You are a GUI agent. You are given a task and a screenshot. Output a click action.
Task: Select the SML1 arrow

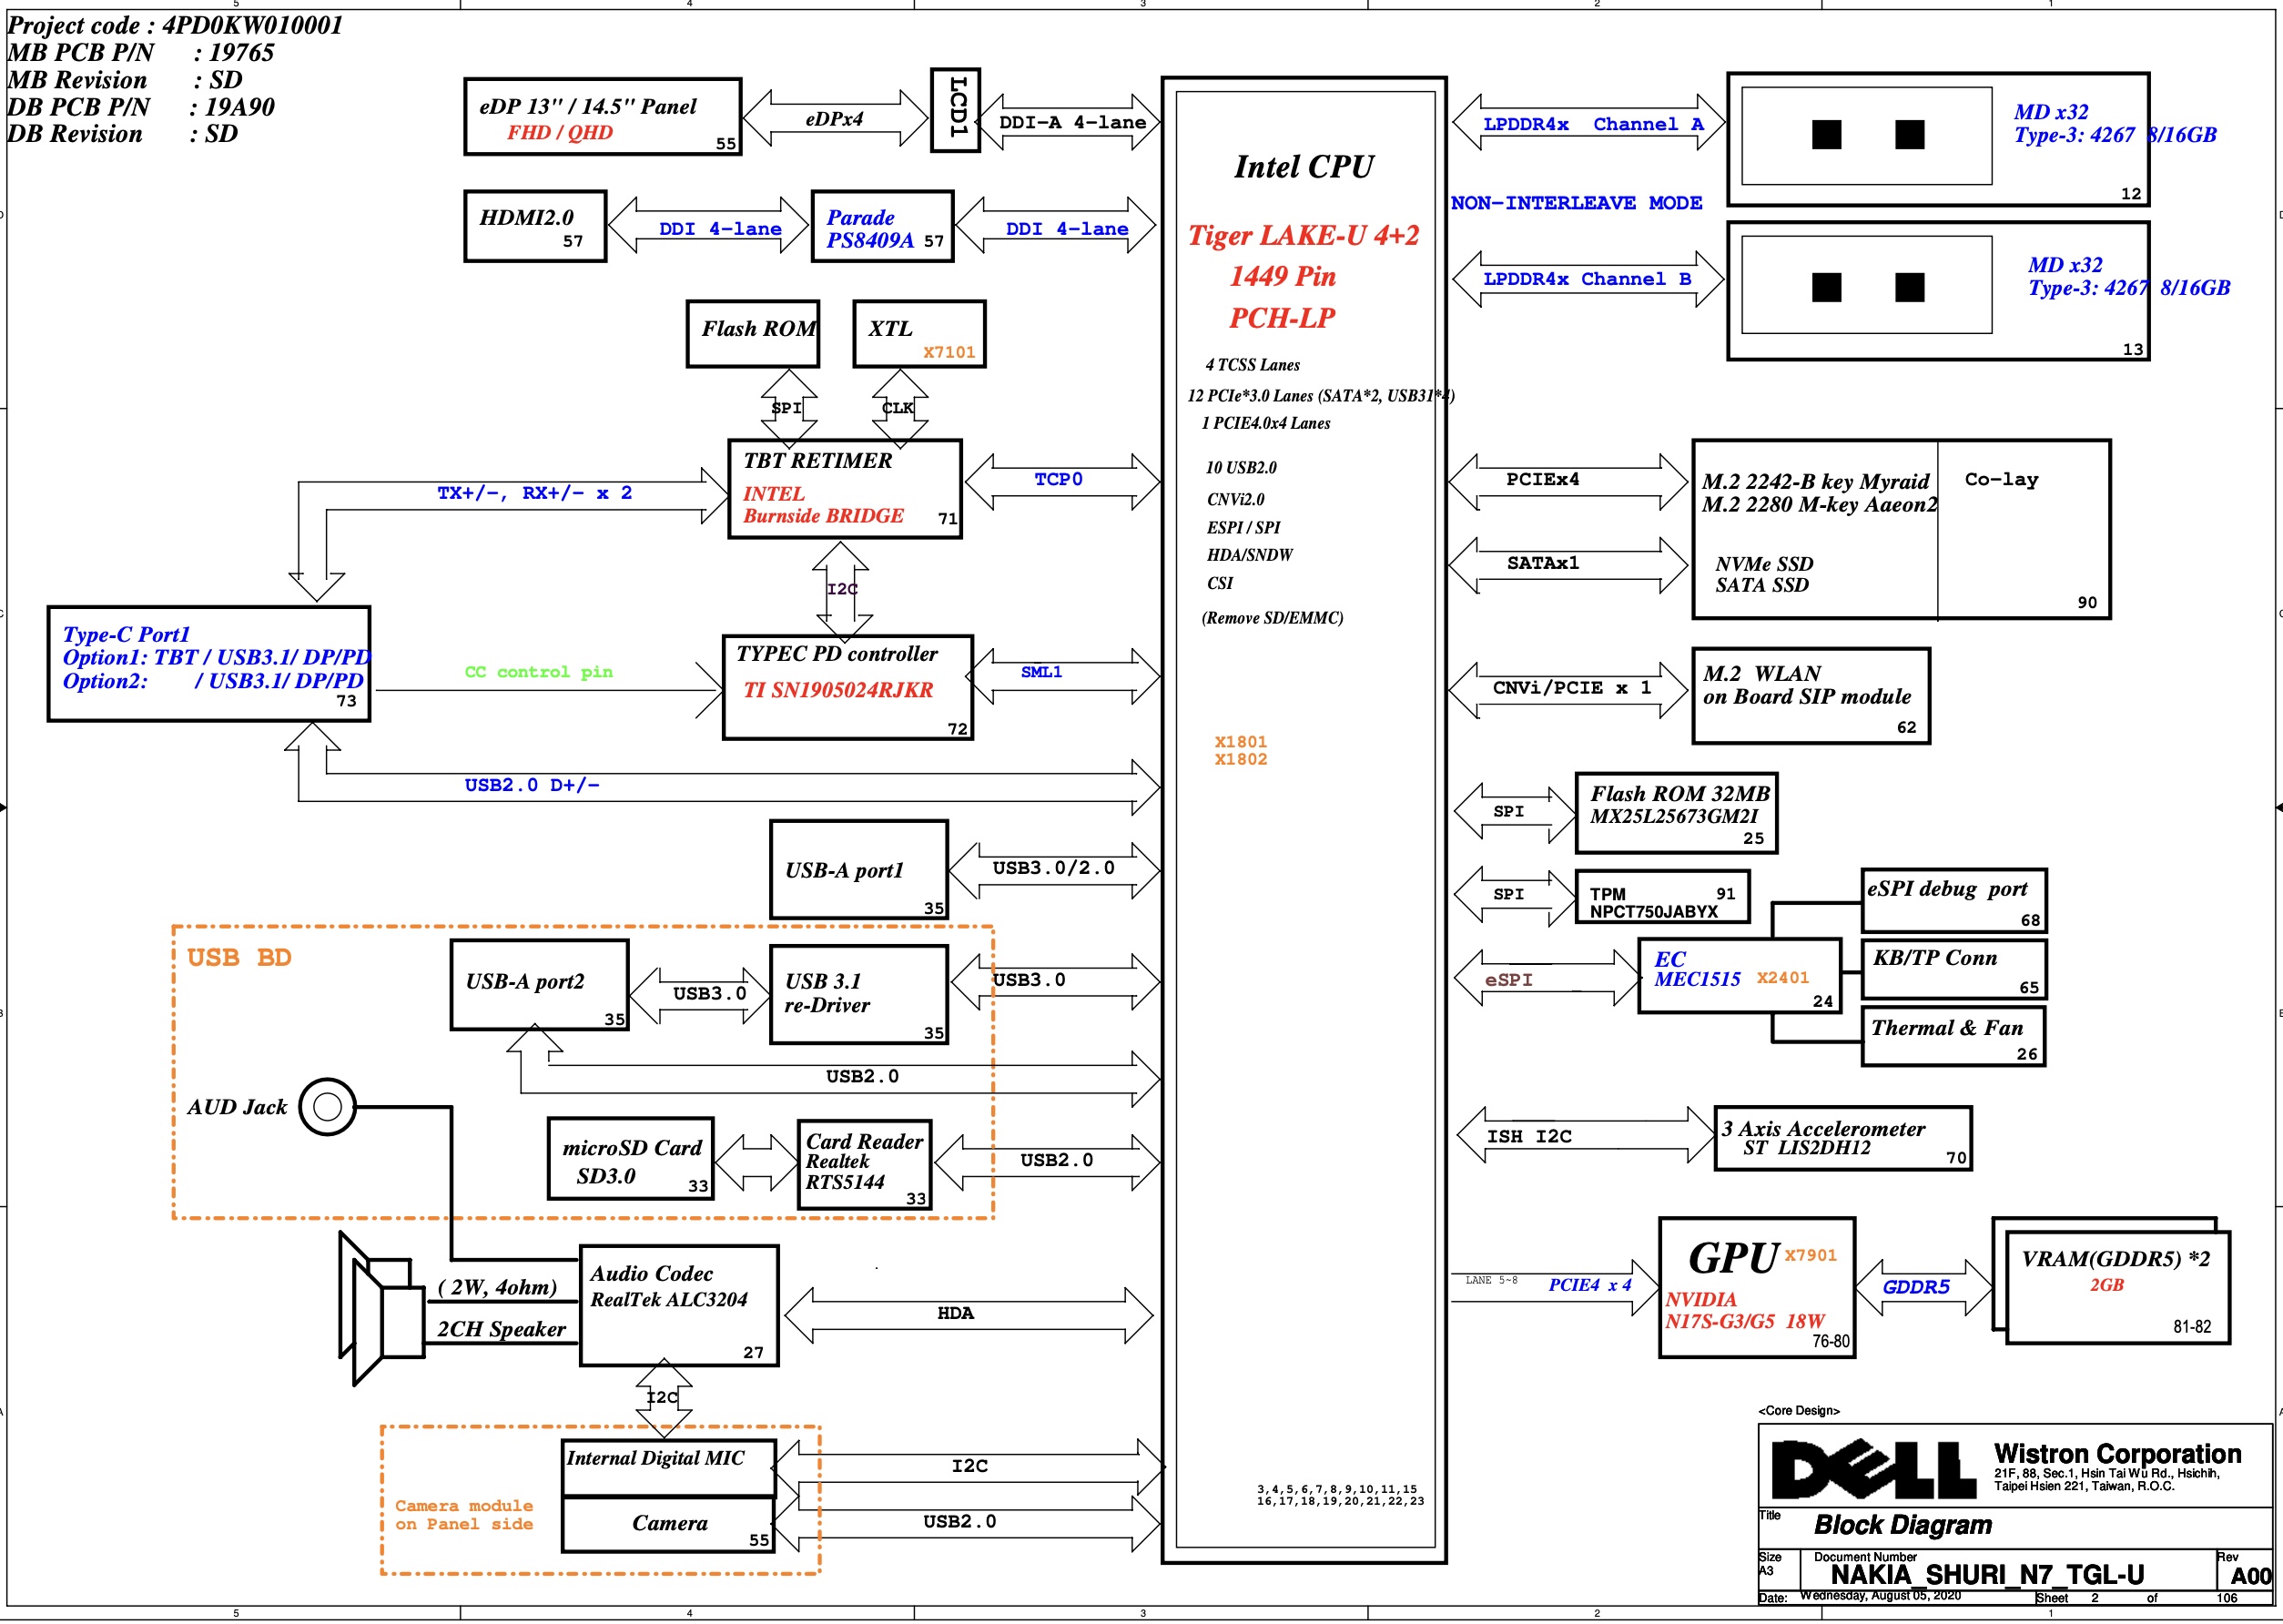click(1062, 676)
